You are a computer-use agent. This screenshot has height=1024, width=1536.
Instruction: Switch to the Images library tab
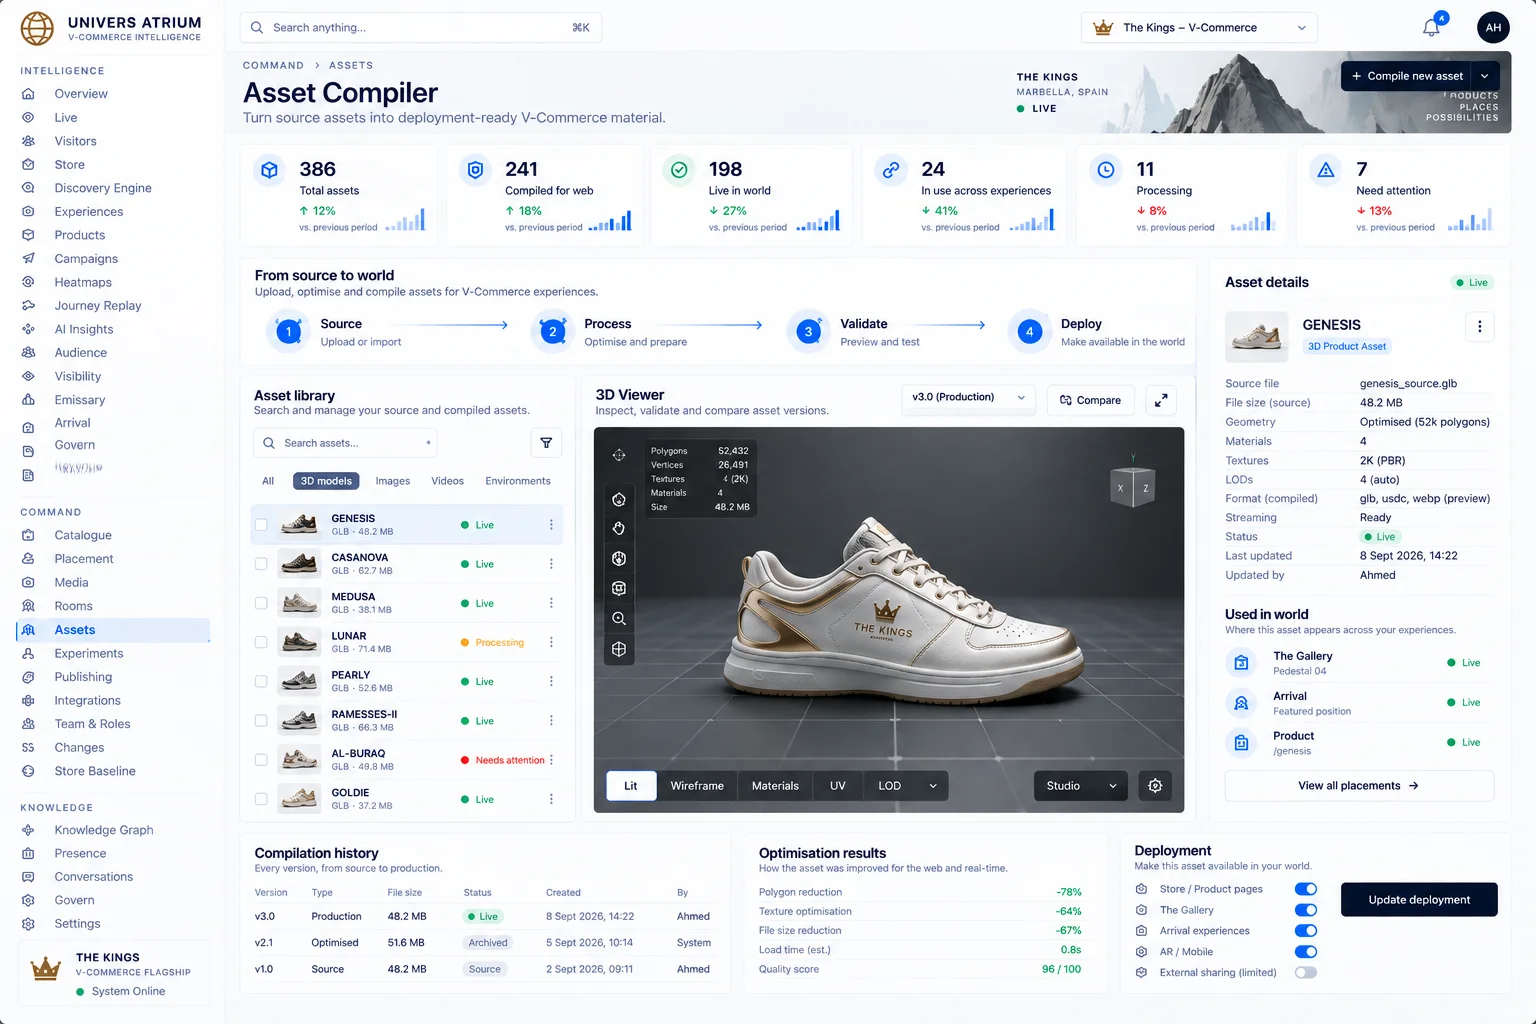(393, 481)
